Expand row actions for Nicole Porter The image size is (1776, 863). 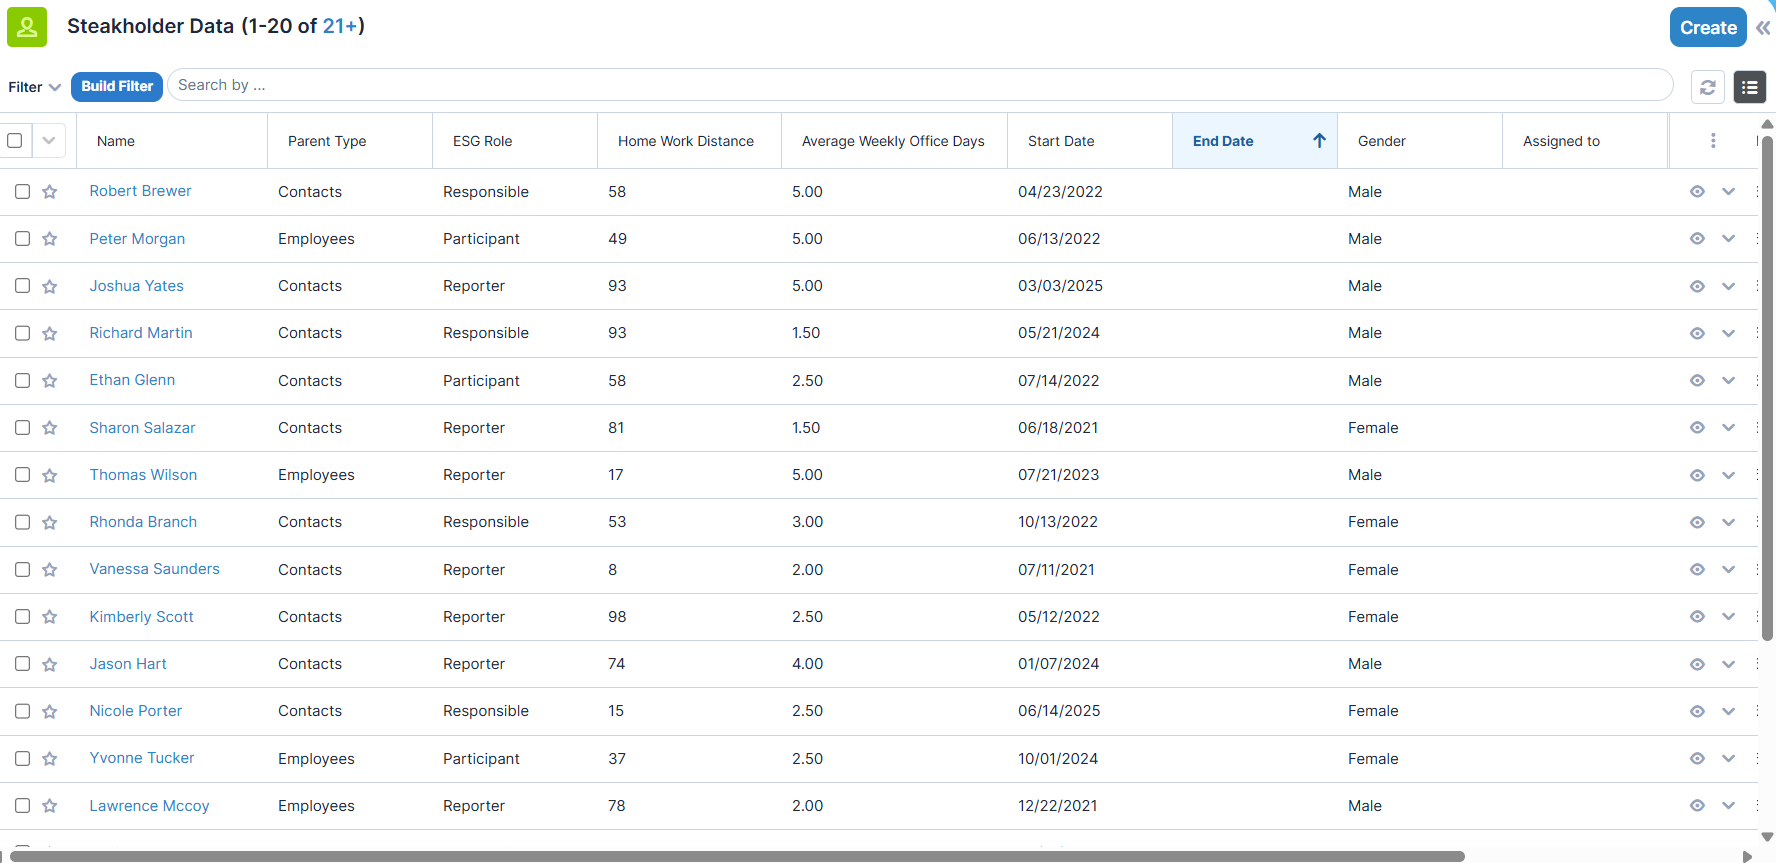(1728, 711)
